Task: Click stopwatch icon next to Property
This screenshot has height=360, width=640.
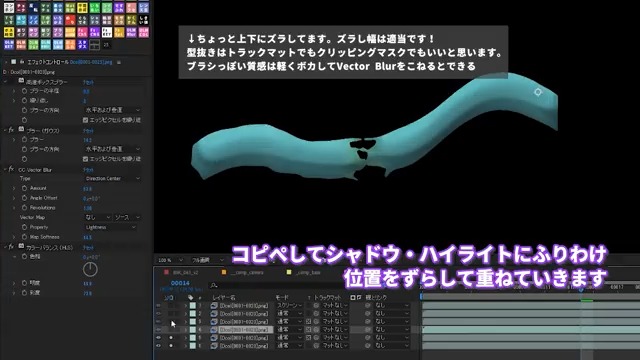Action: tap(24, 227)
